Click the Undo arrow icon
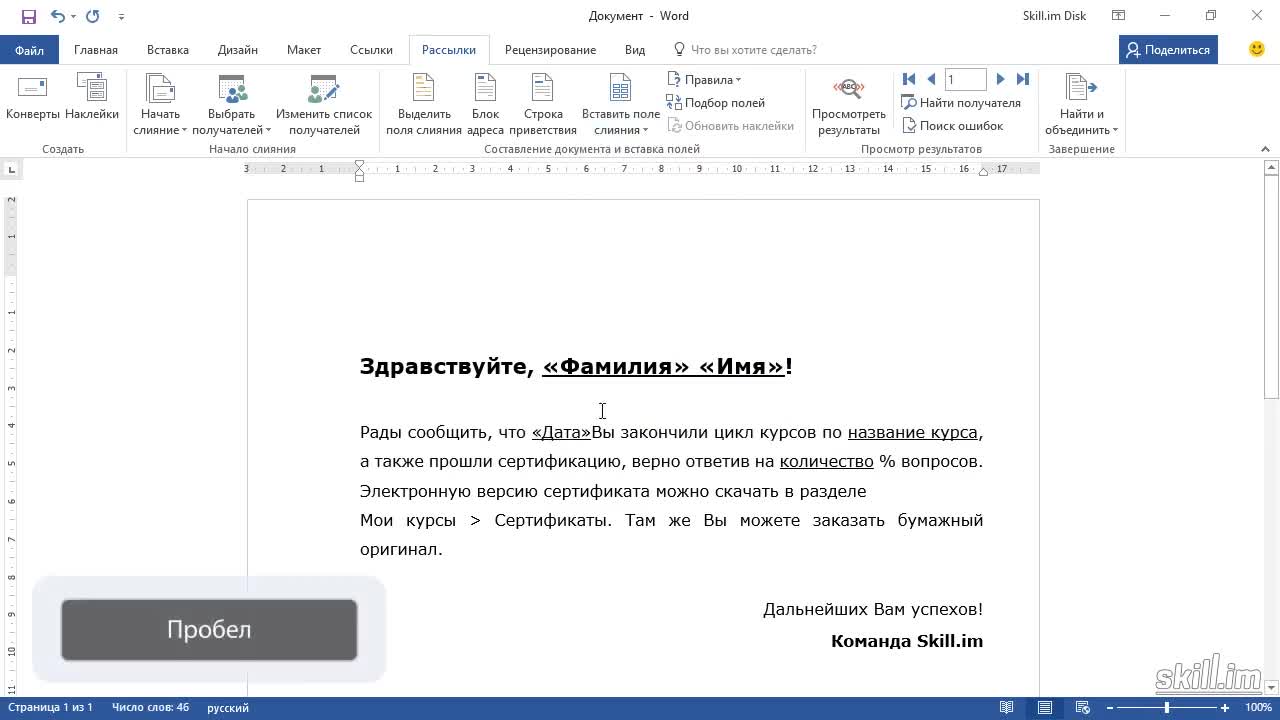The height and width of the screenshot is (720, 1280). pos(57,16)
